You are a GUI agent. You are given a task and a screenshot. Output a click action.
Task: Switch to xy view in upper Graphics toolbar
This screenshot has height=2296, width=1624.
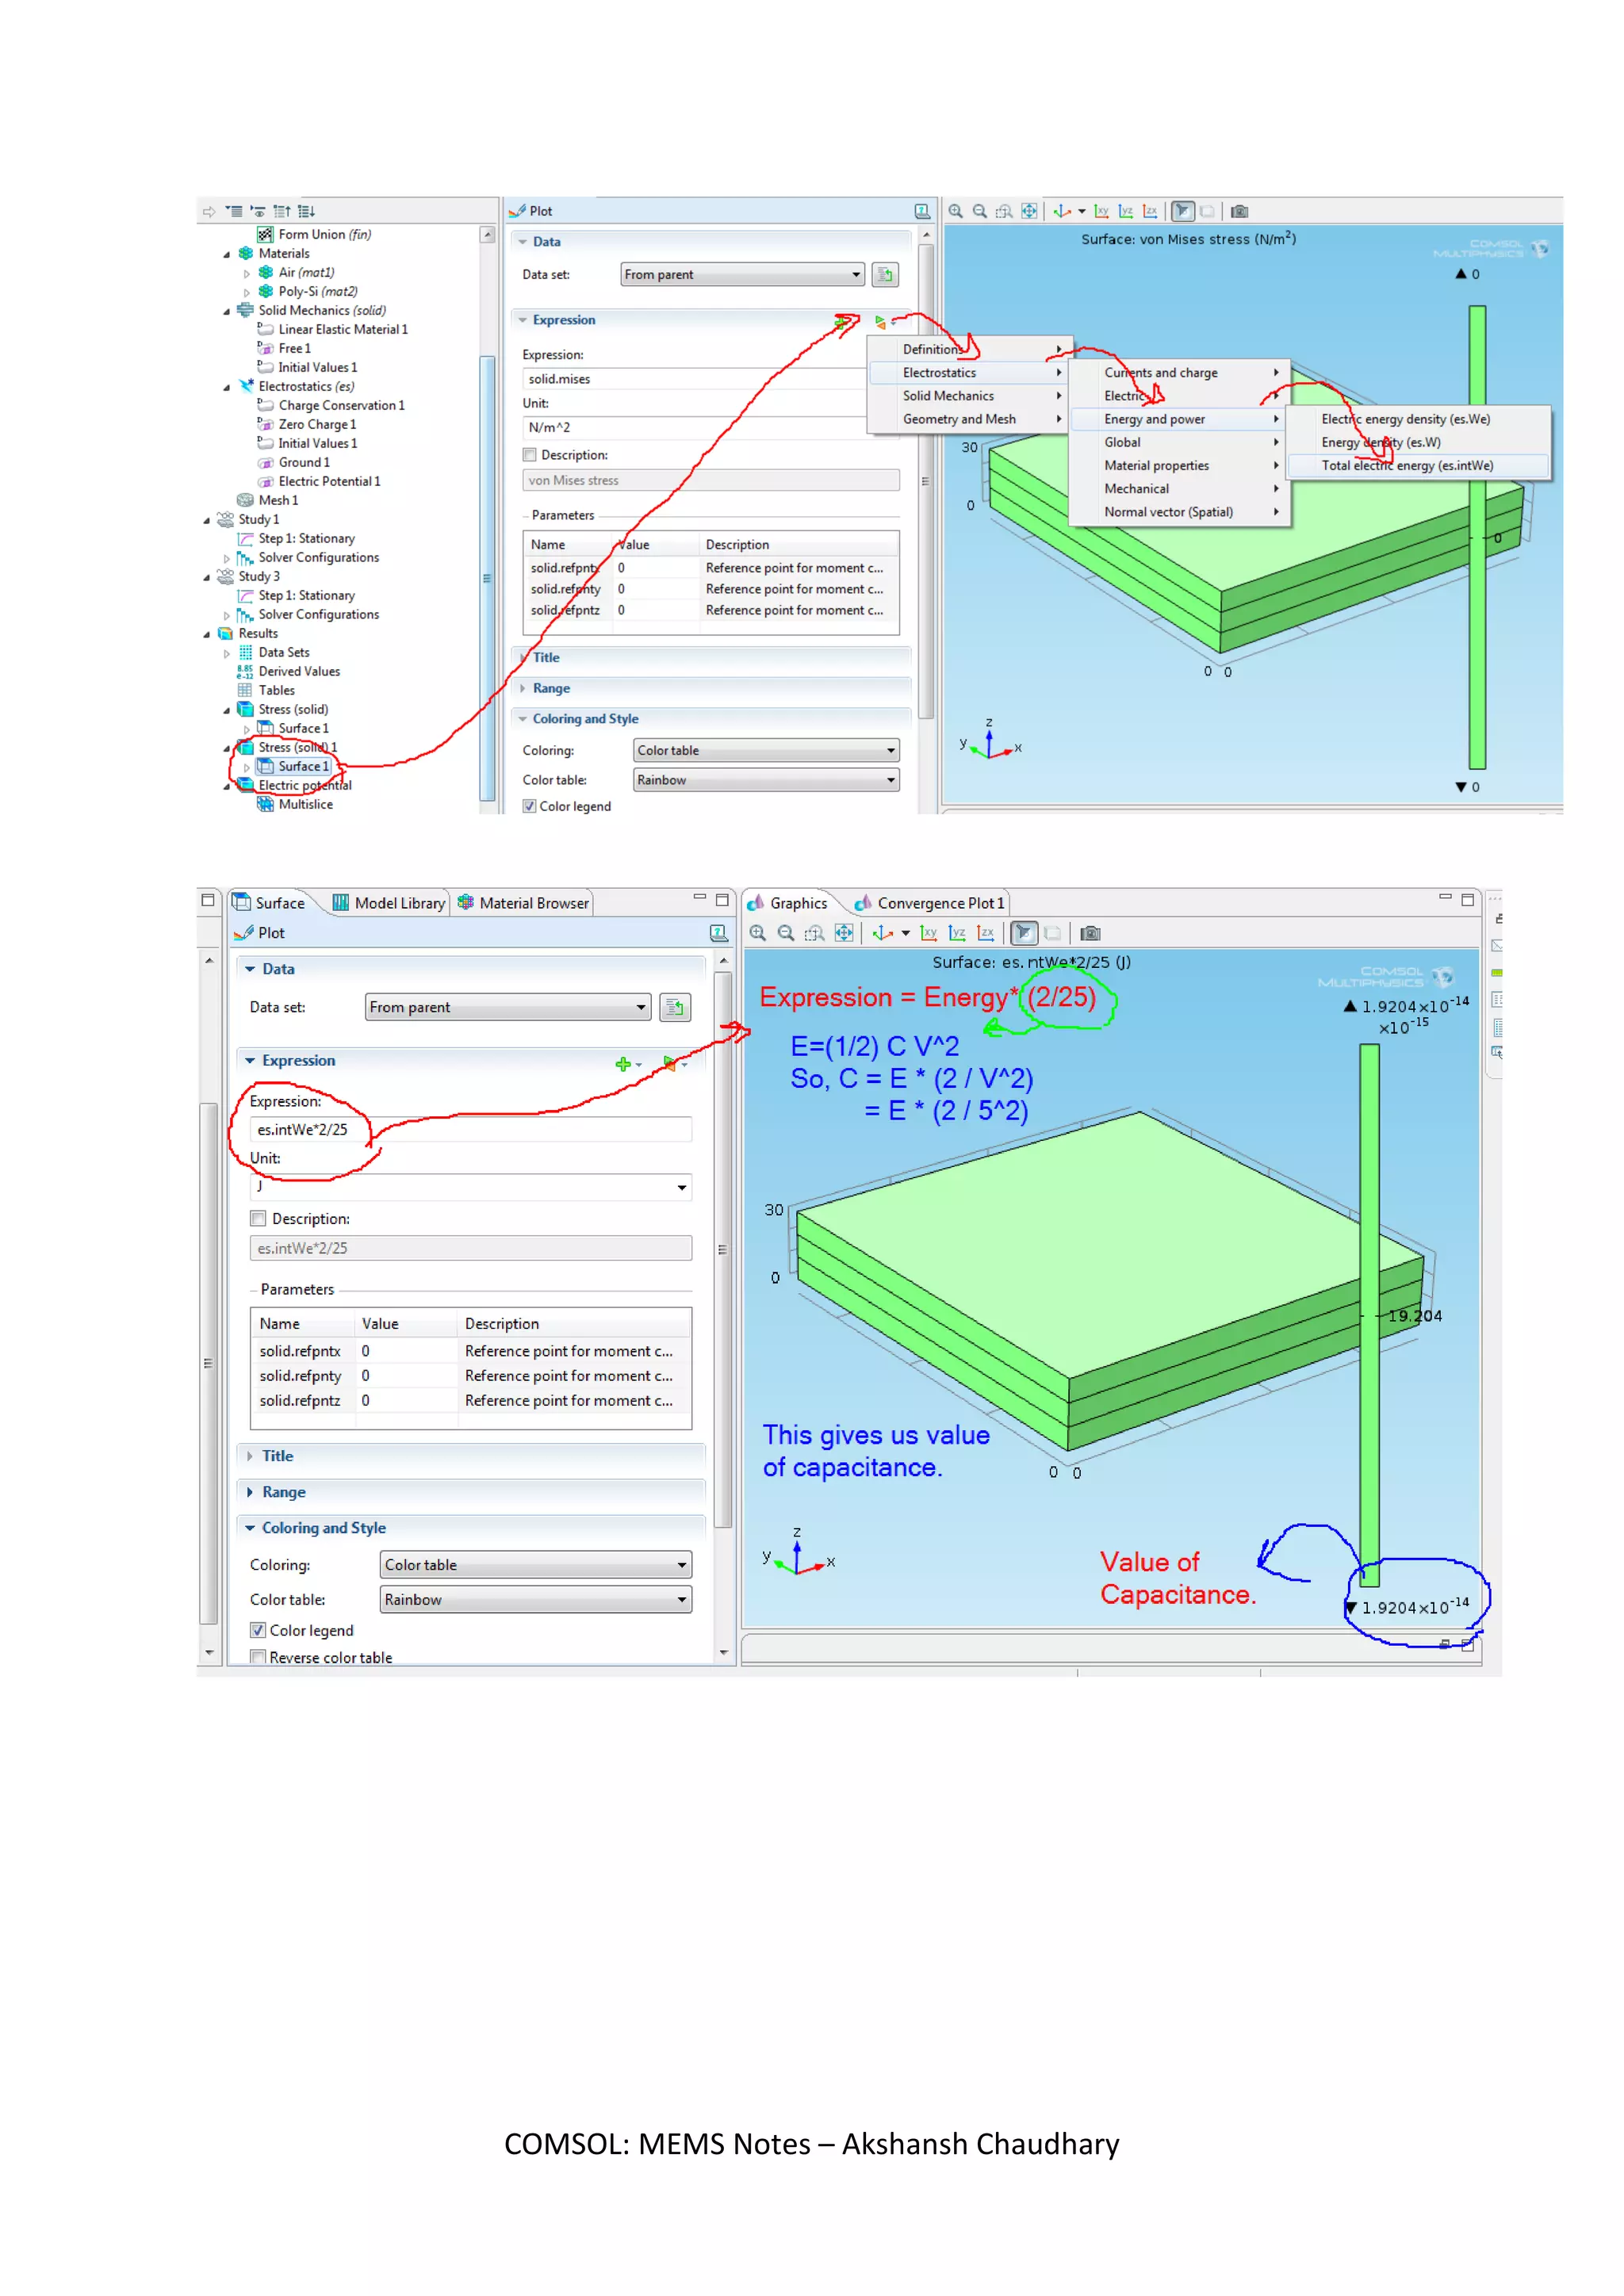(x=1102, y=211)
